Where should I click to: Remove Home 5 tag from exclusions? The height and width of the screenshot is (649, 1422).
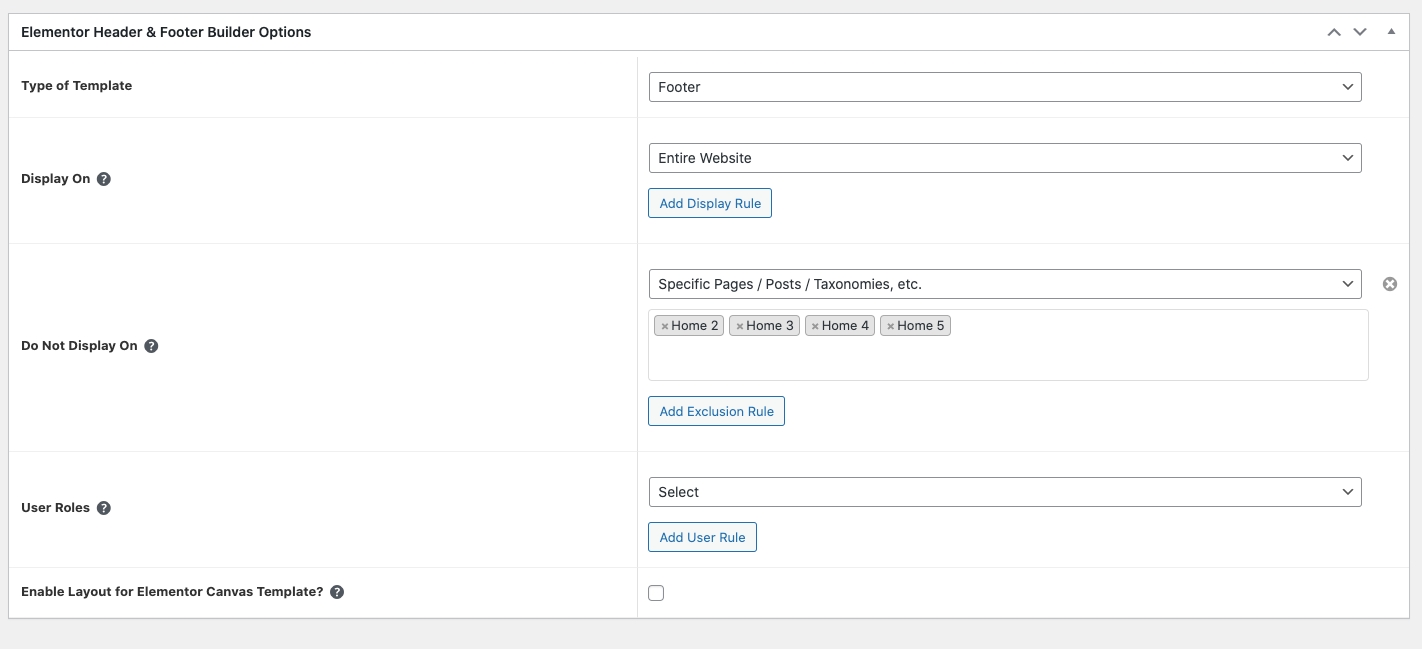tap(890, 326)
